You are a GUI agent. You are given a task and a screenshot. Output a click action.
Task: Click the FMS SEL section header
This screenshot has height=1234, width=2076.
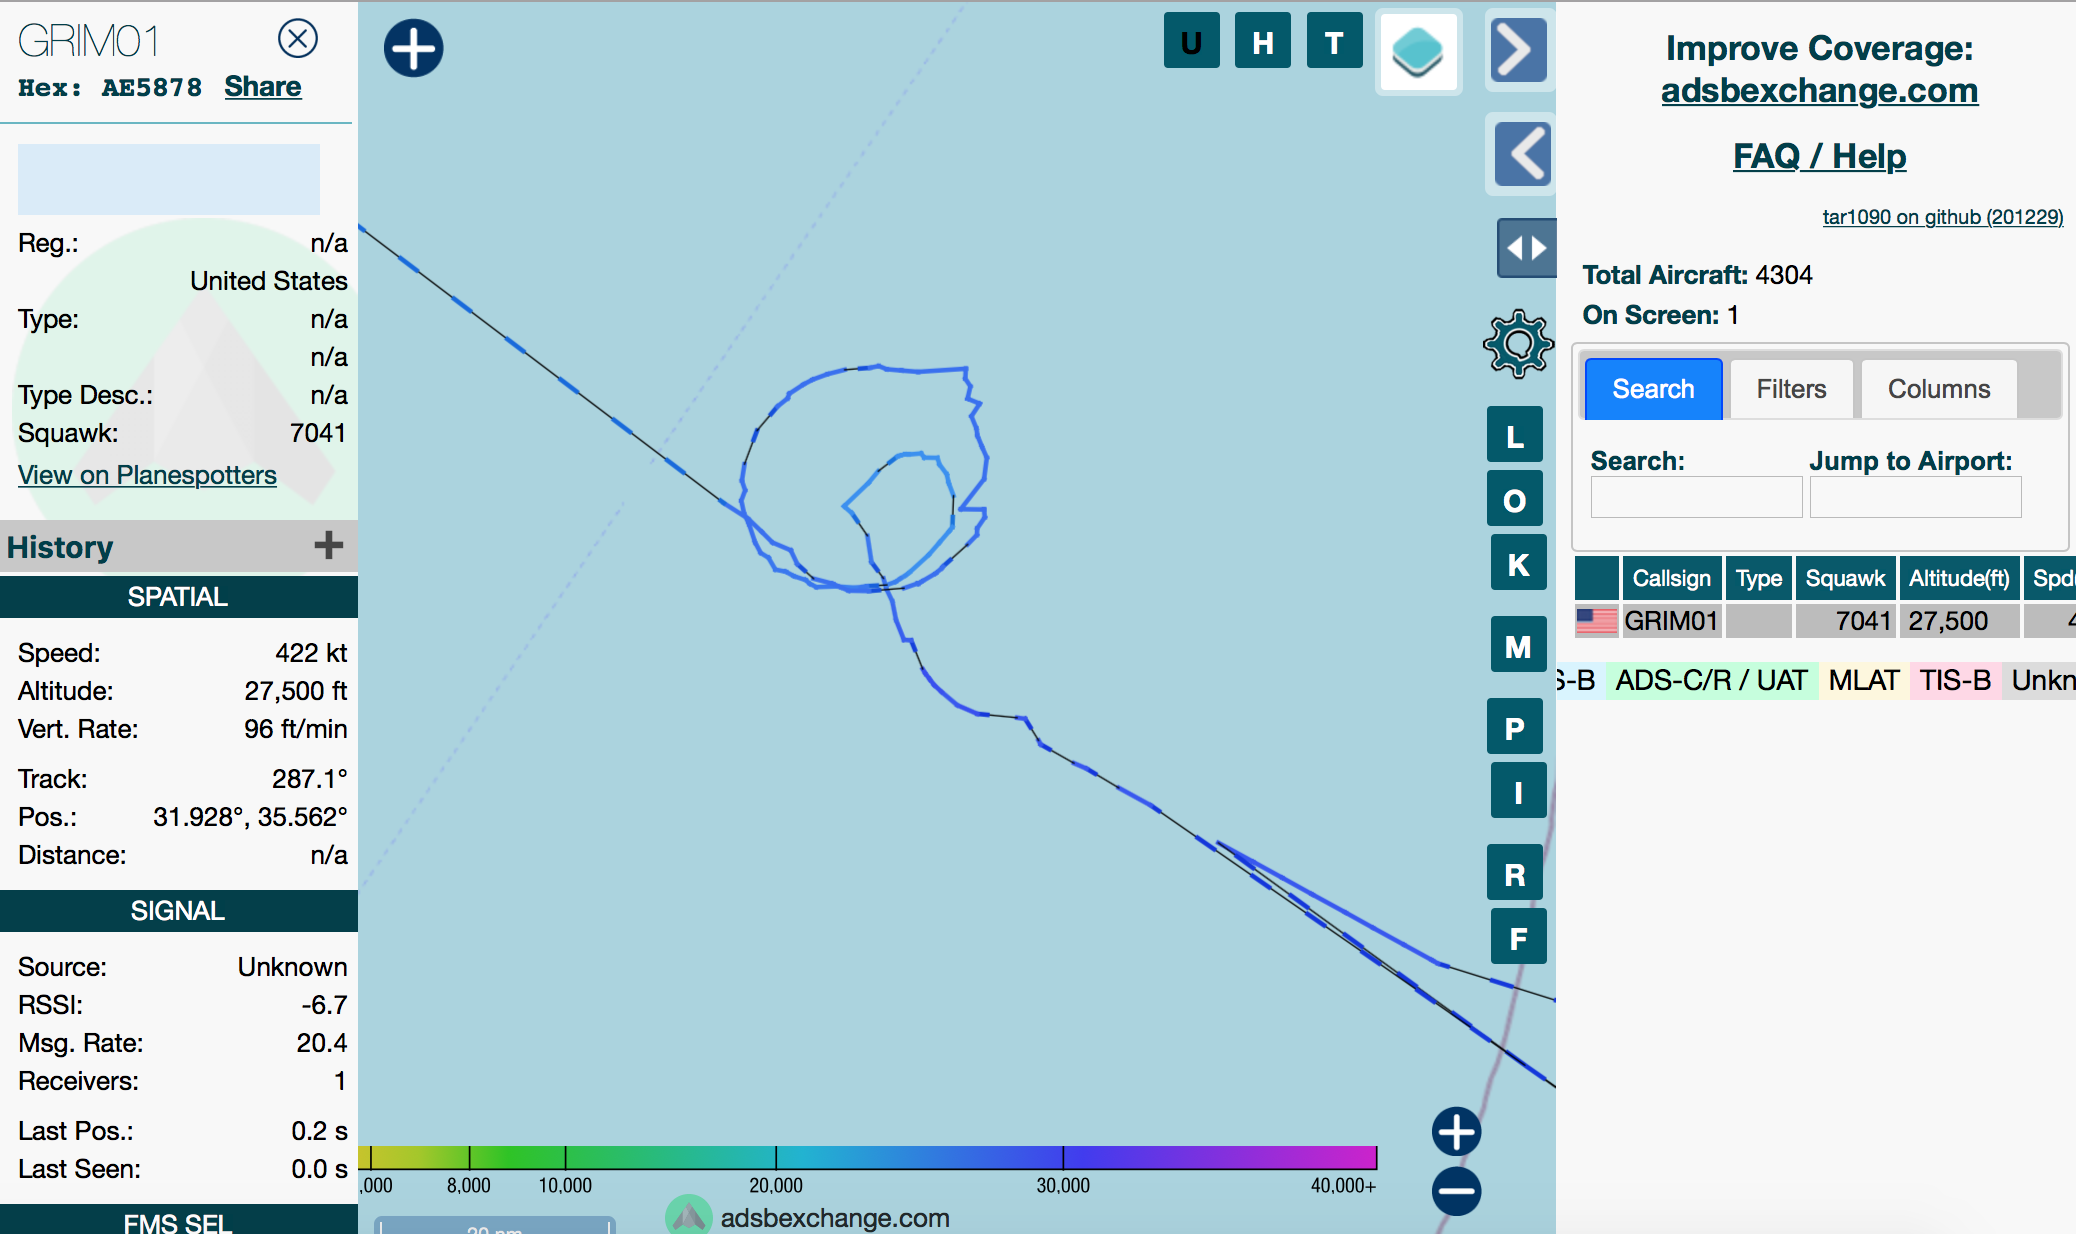pyautogui.click(x=178, y=1220)
